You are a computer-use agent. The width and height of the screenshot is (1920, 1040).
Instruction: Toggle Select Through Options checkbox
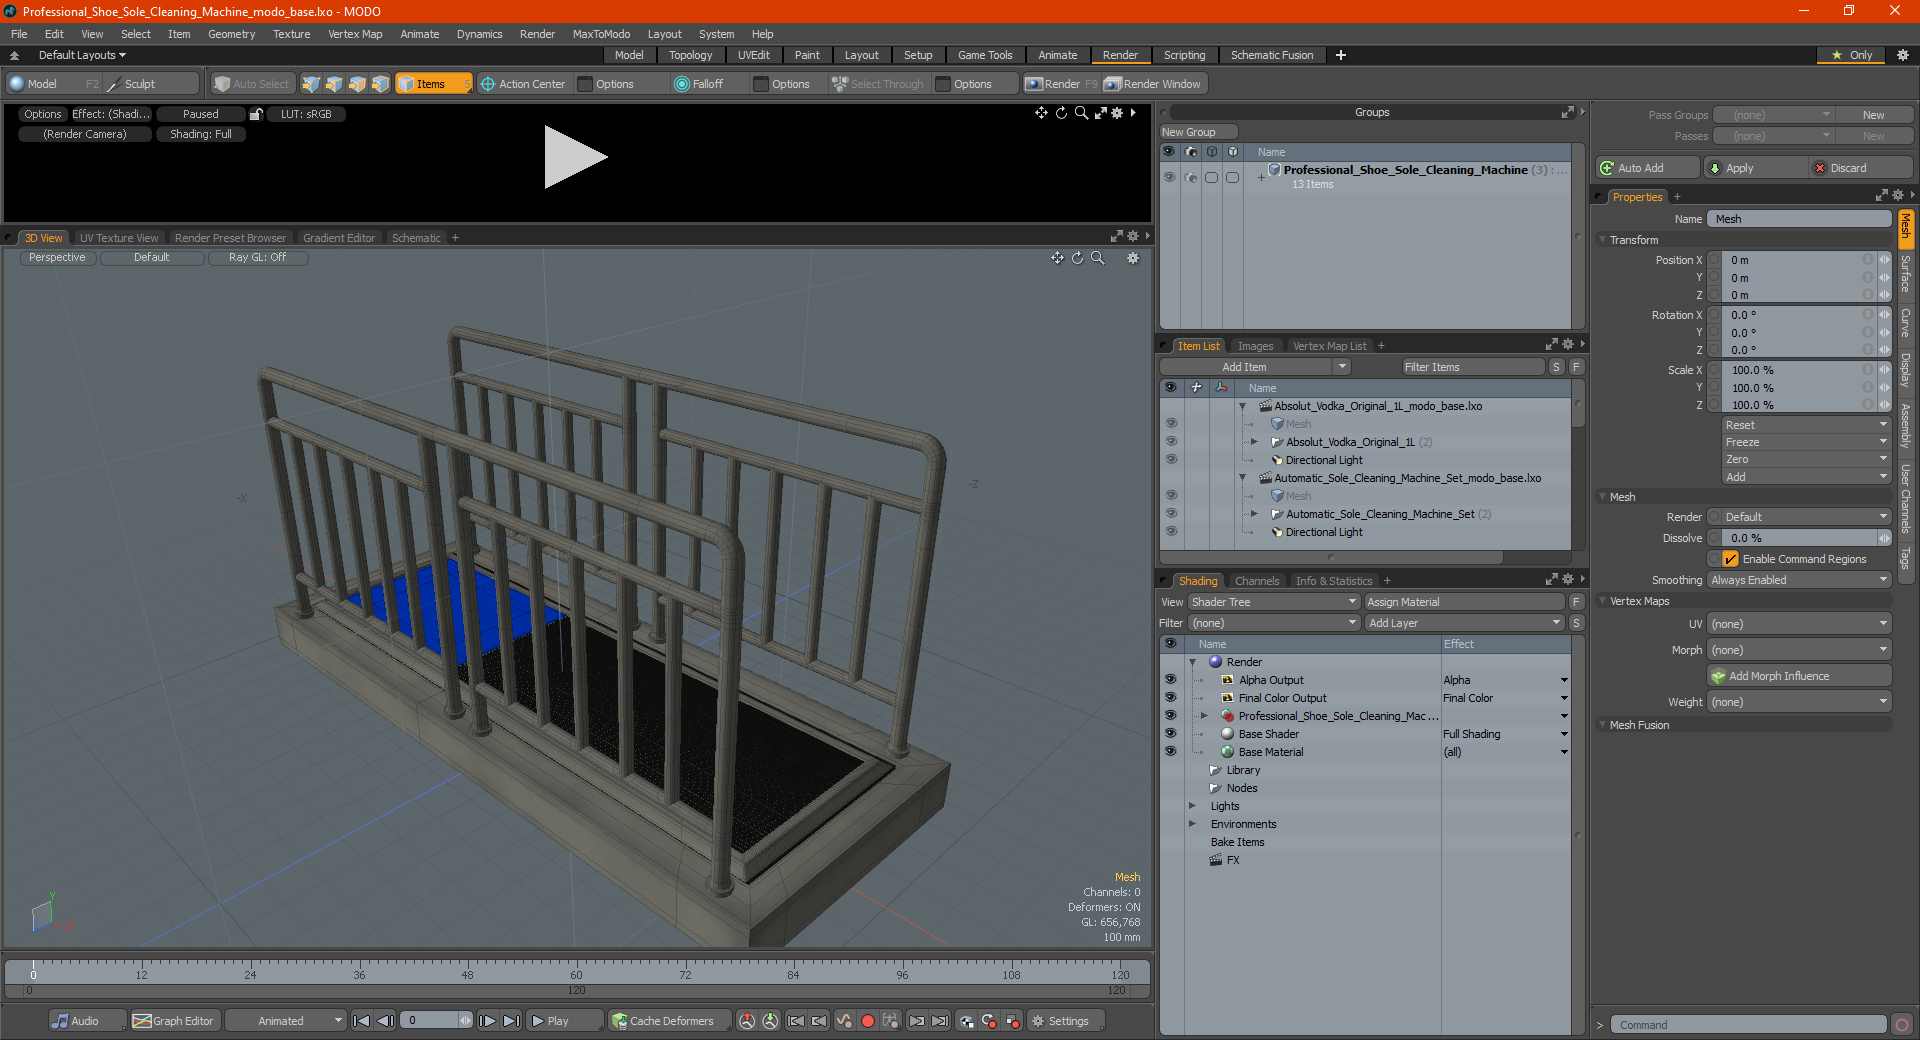(943, 84)
